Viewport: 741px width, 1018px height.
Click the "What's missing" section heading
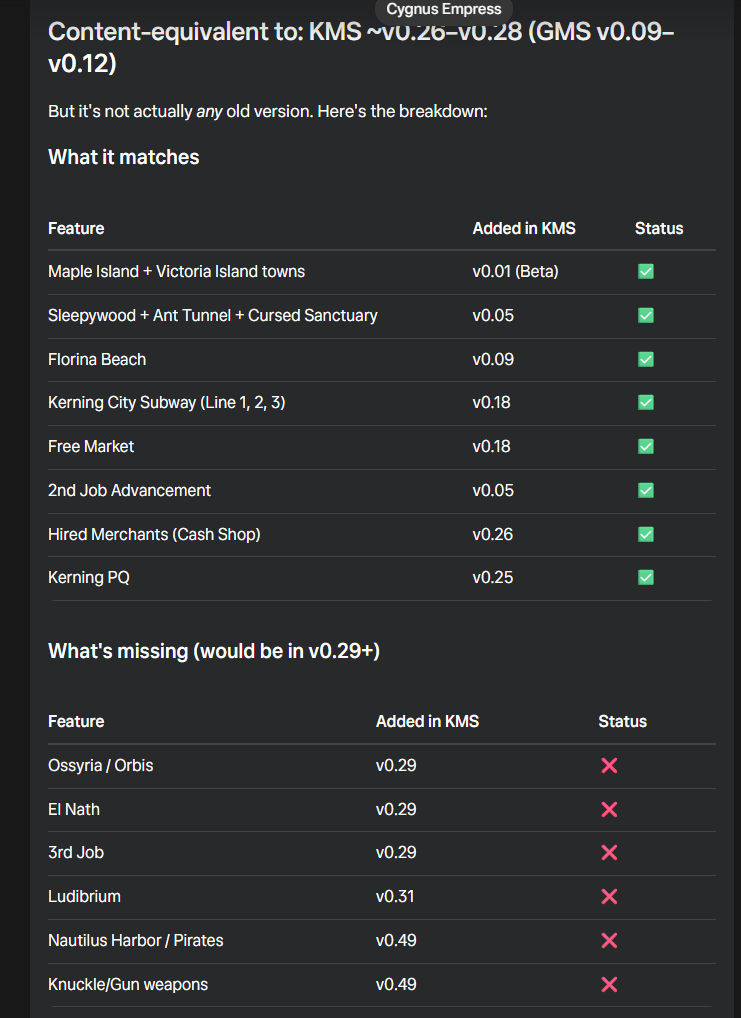[214, 651]
